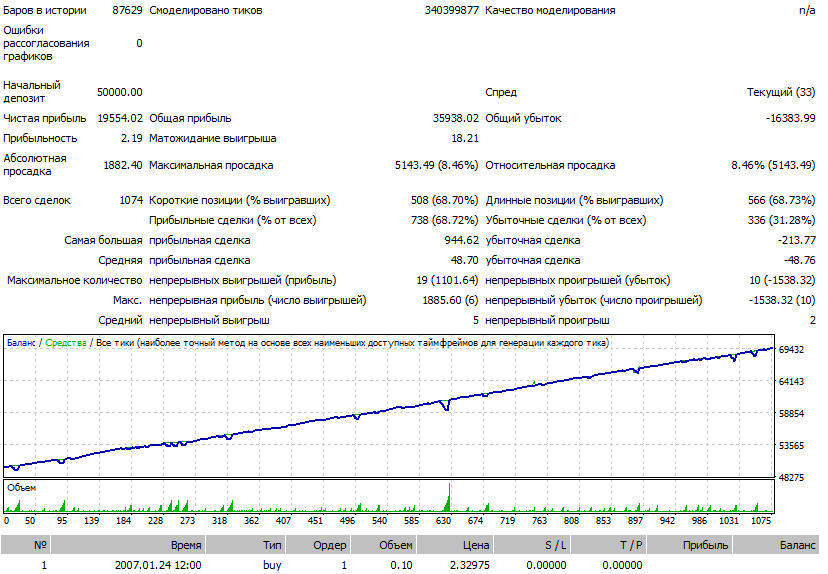Click the S / L column header
The image size is (828, 574).
tap(531, 545)
